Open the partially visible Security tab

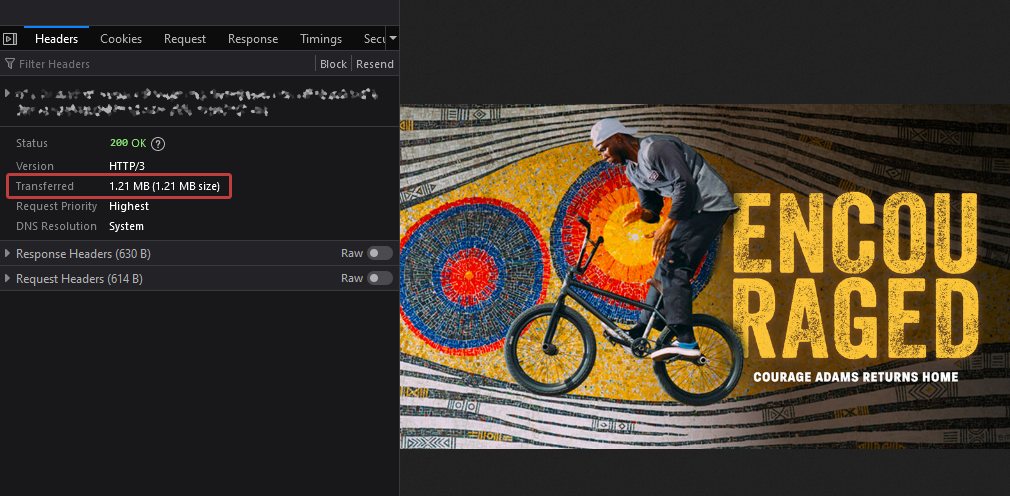pyautogui.click(x=374, y=39)
